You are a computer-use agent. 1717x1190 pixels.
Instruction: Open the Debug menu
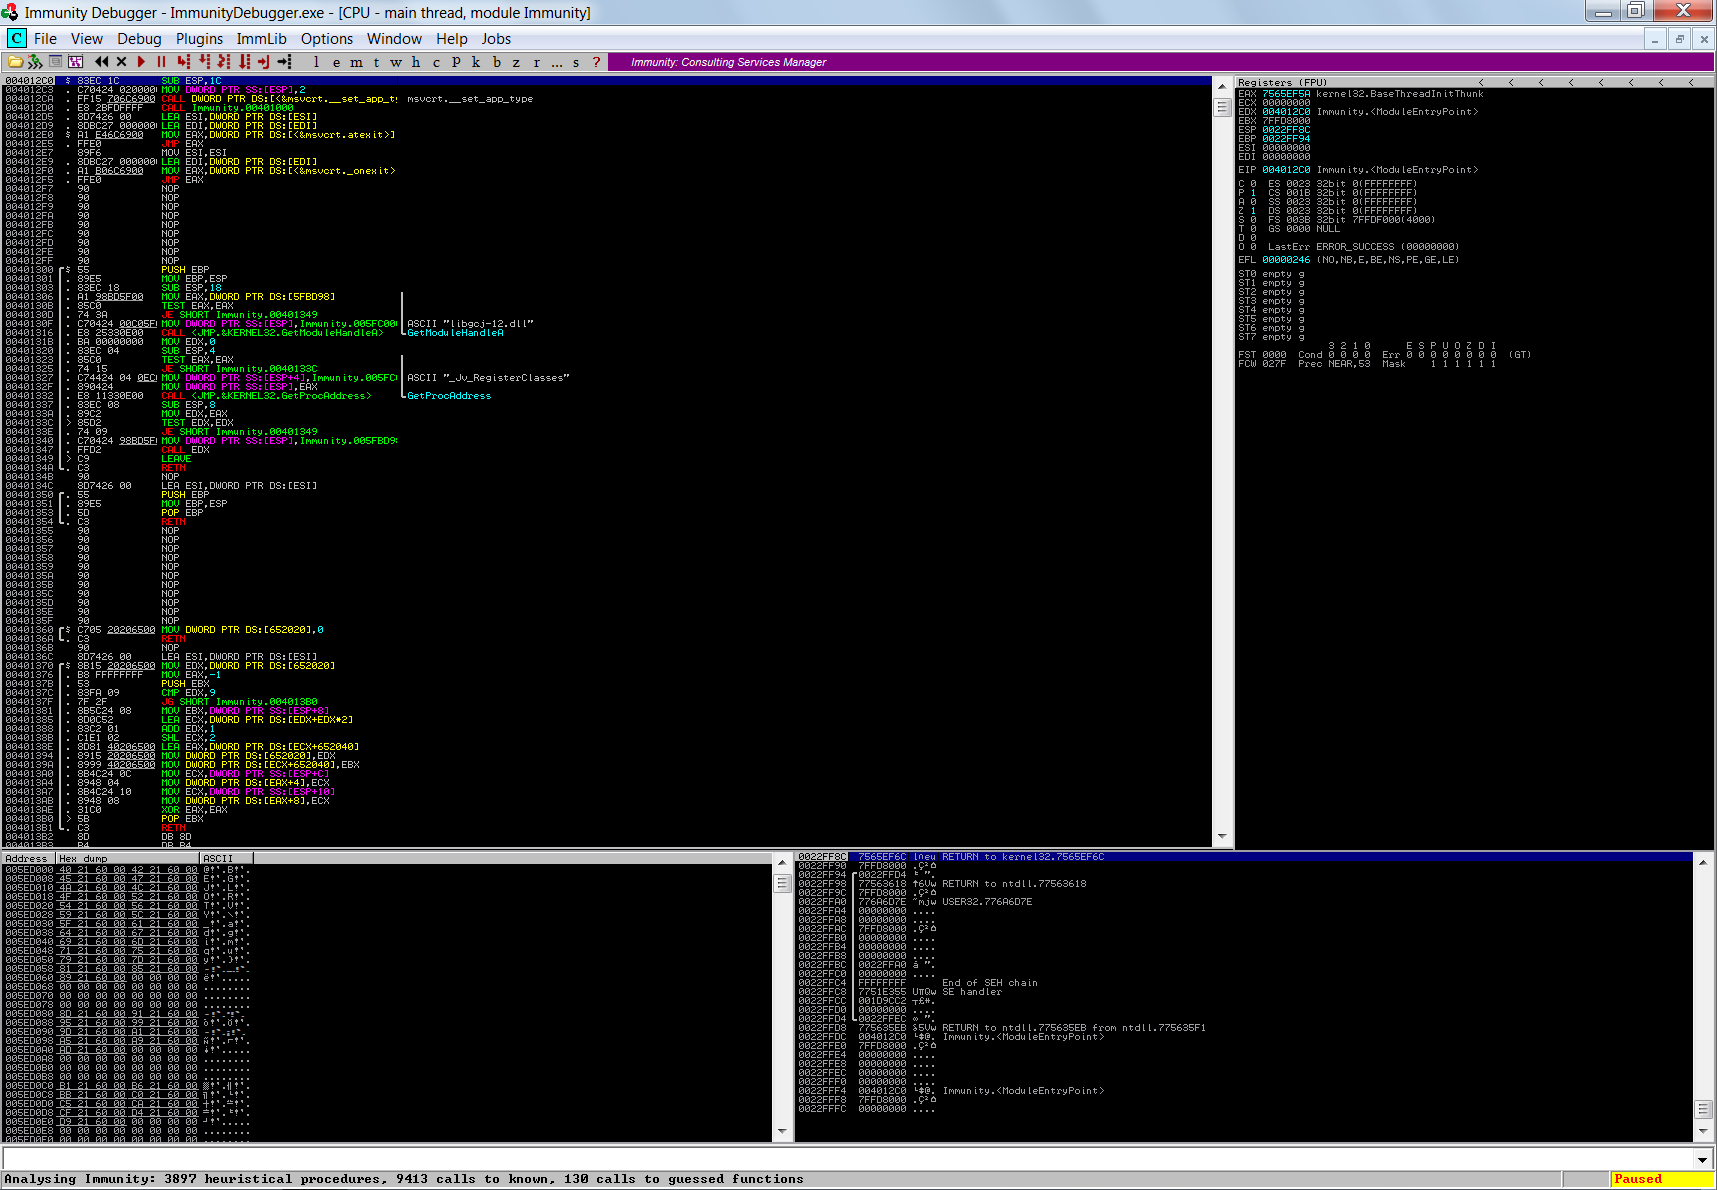[139, 39]
